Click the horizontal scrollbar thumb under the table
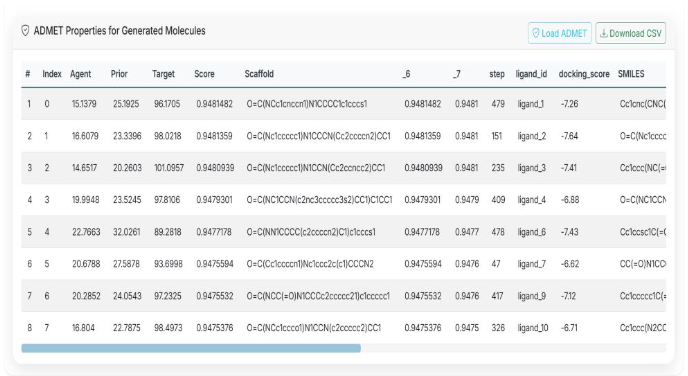This screenshot has height=376, width=688. [191, 348]
